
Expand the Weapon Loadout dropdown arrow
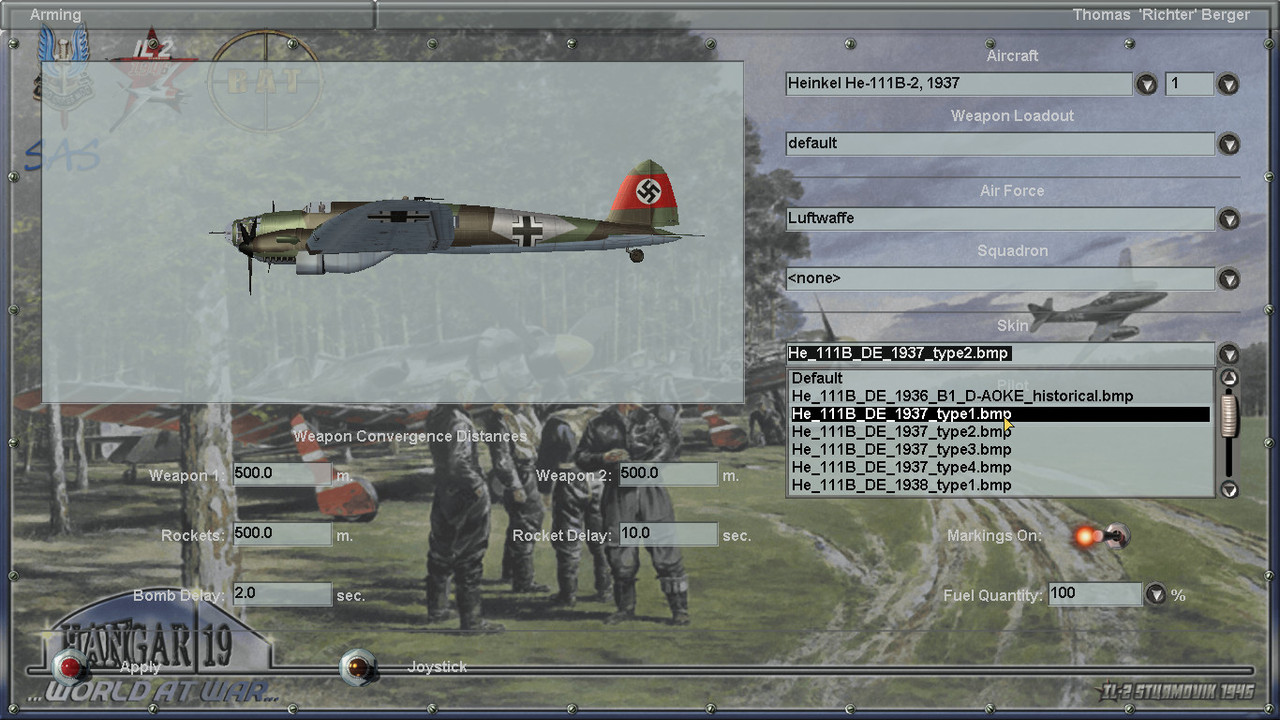click(1228, 144)
